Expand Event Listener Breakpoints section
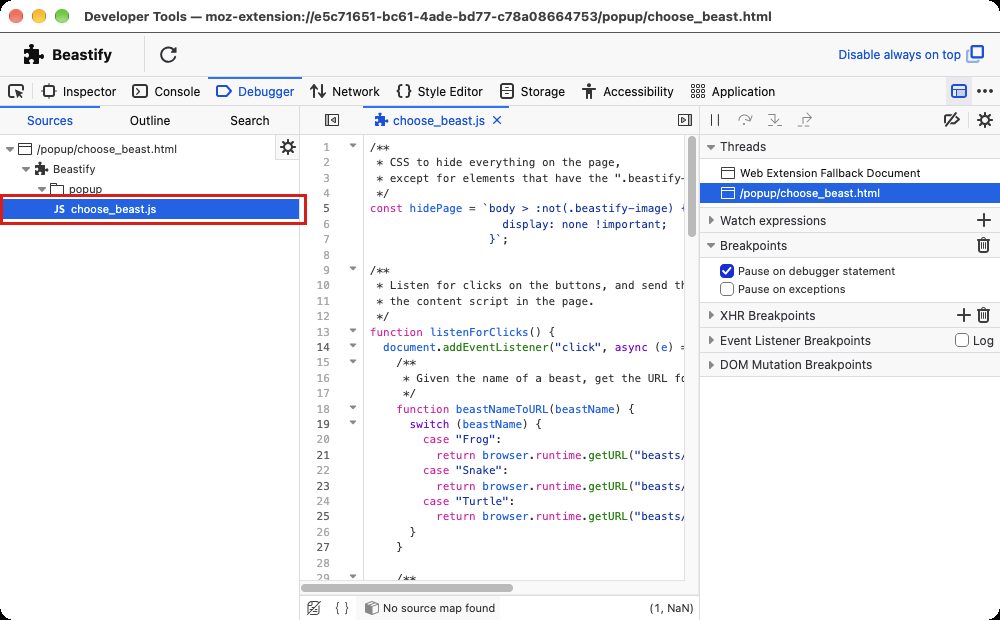Image resolution: width=1000 pixels, height=620 pixels. pos(711,341)
